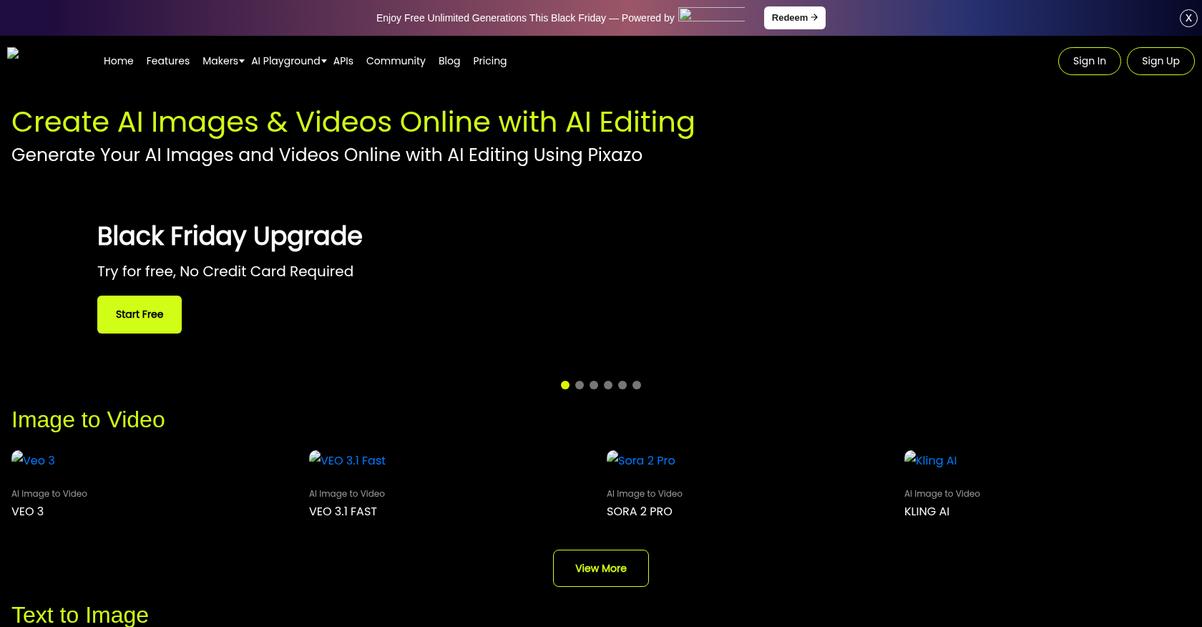Navigate to the Community page
The height and width of the screenshot is (627, 1202).
(396, 60)
